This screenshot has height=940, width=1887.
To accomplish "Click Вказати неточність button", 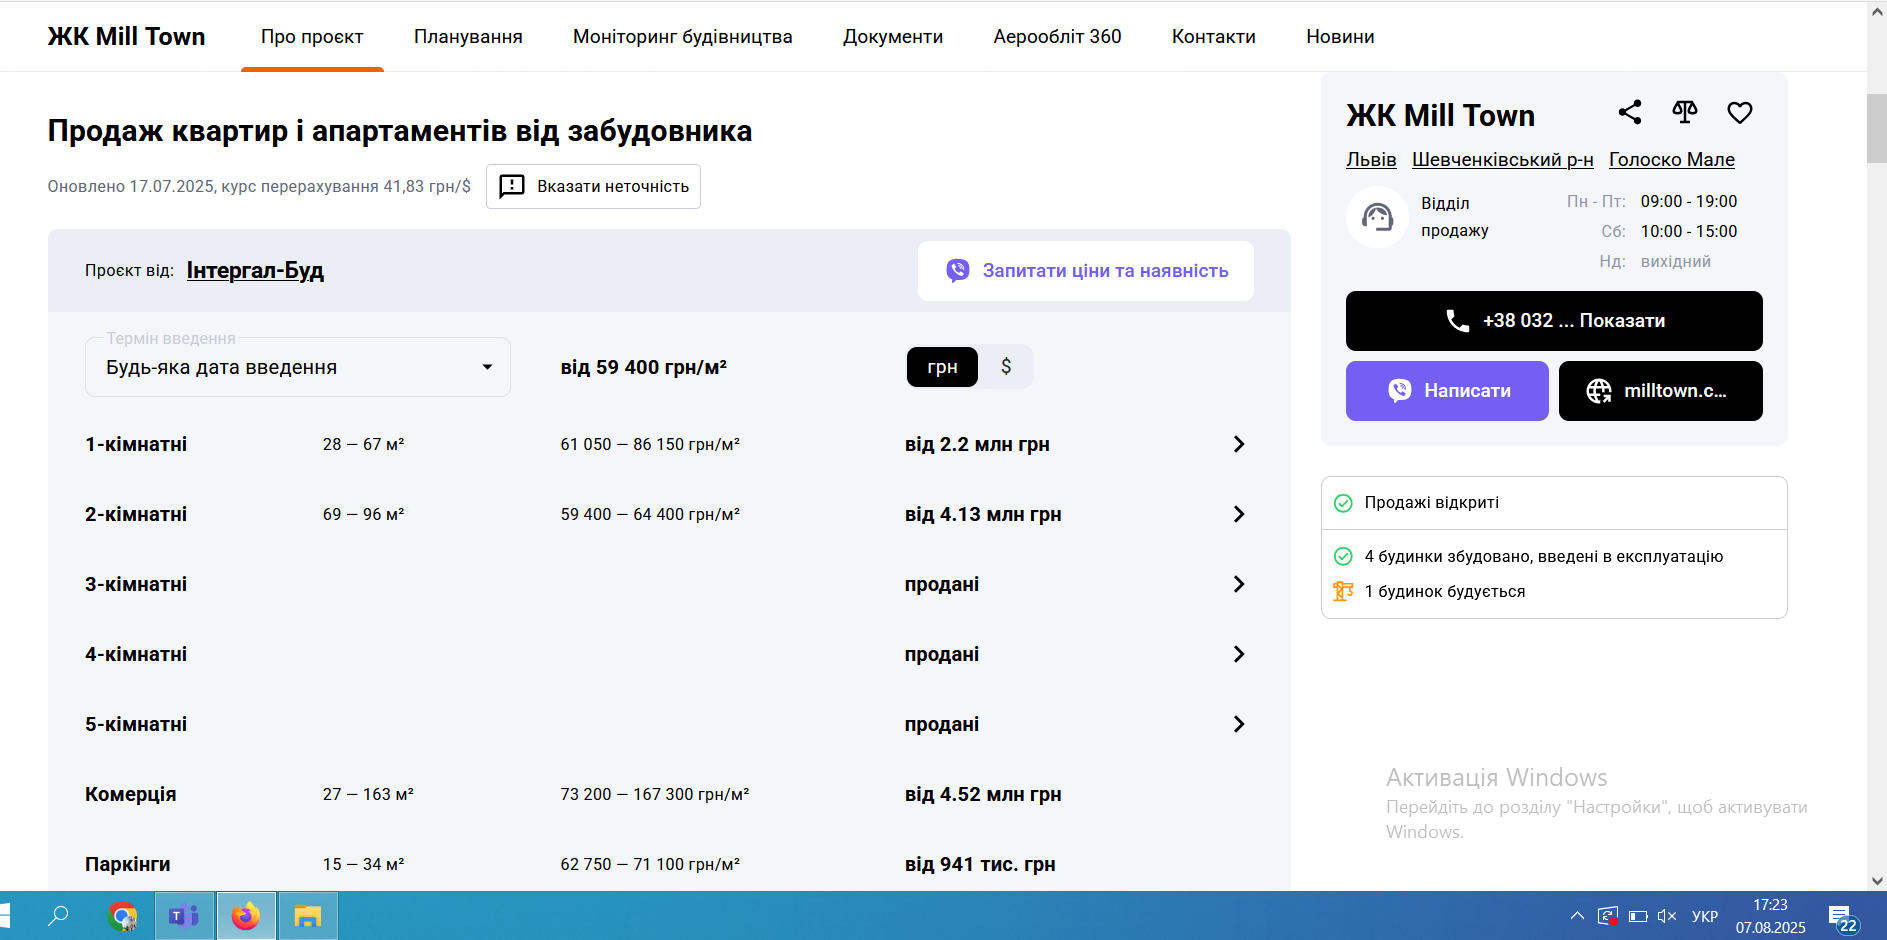I will pyautogui.click(x=593, y=186).
